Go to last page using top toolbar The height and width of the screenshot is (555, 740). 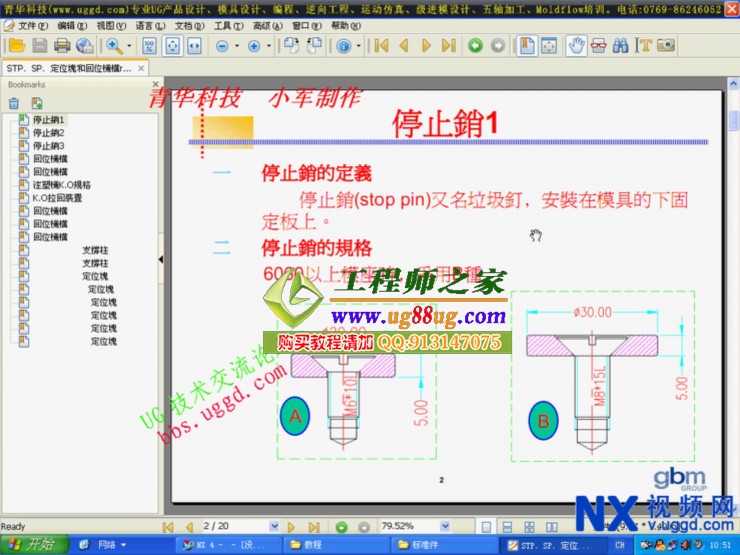pos(449,46)
